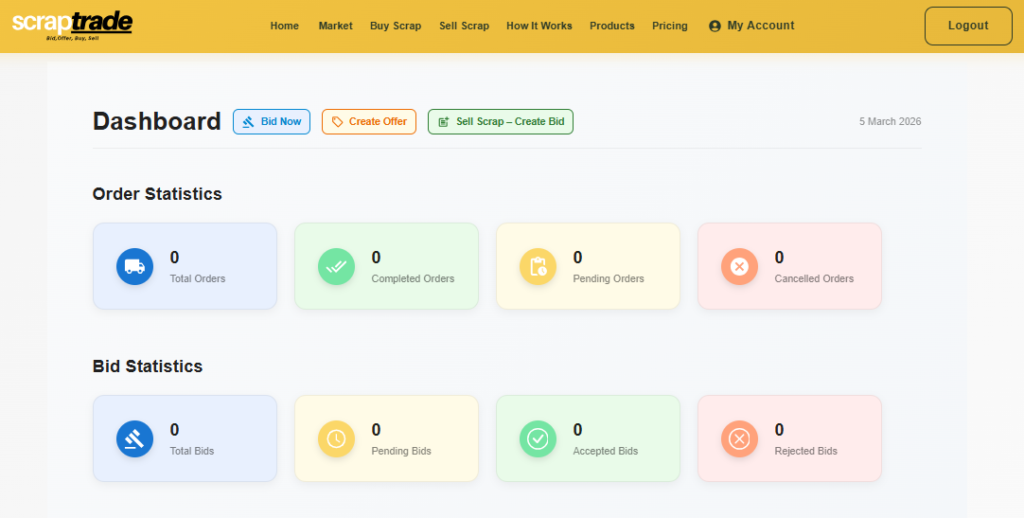1024x518 pixels.
Task: Click the Completed Orders double-check icon
Action: click(336, 266)
